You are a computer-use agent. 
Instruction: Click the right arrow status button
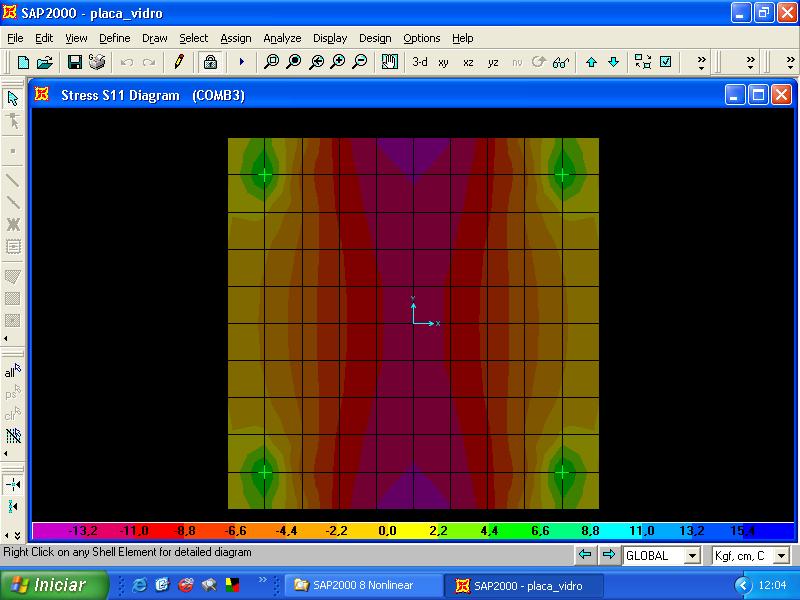pyautogui.click(x=608, y=555)
